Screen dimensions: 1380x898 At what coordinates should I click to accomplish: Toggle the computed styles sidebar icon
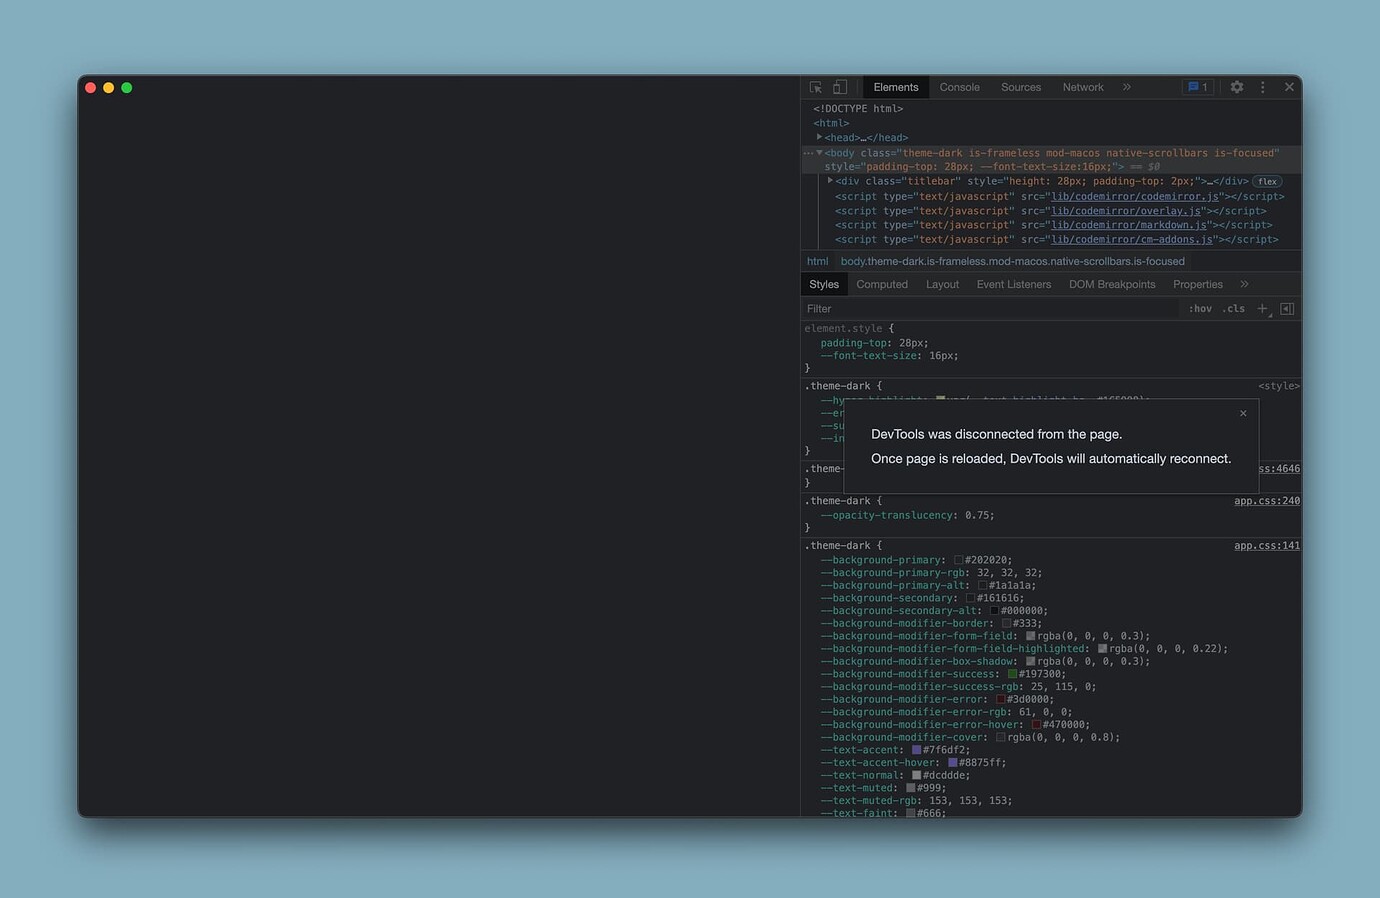(x=1287, y=309)
